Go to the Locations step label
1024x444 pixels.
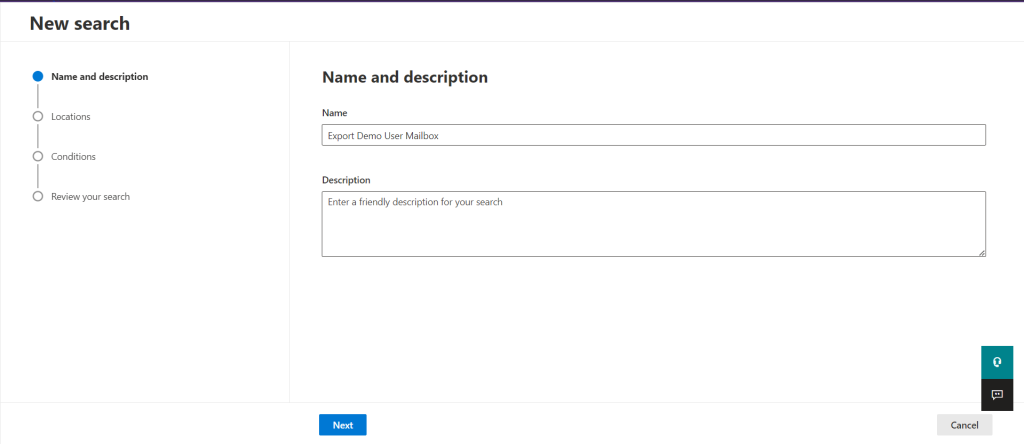click(x=71, y=117)
